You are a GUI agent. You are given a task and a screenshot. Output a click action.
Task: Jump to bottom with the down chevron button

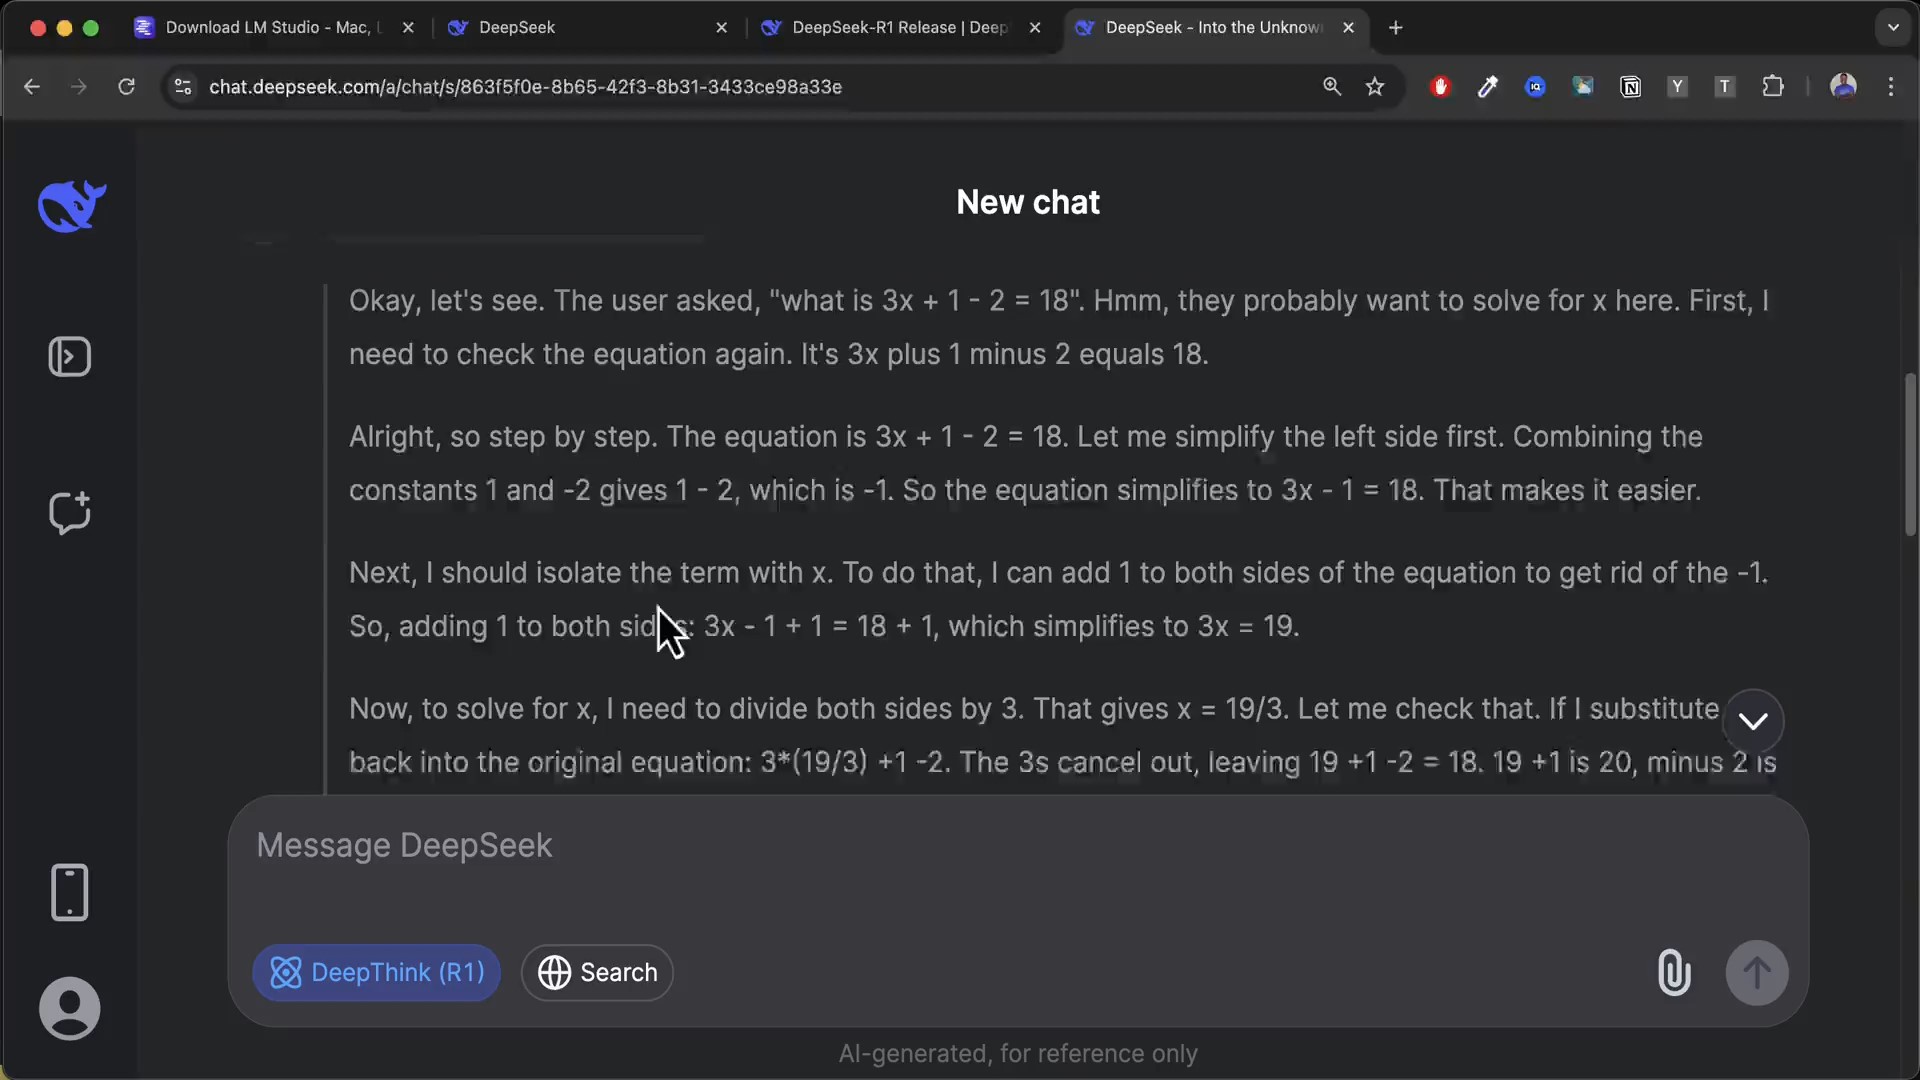(x=1753, y=721)
